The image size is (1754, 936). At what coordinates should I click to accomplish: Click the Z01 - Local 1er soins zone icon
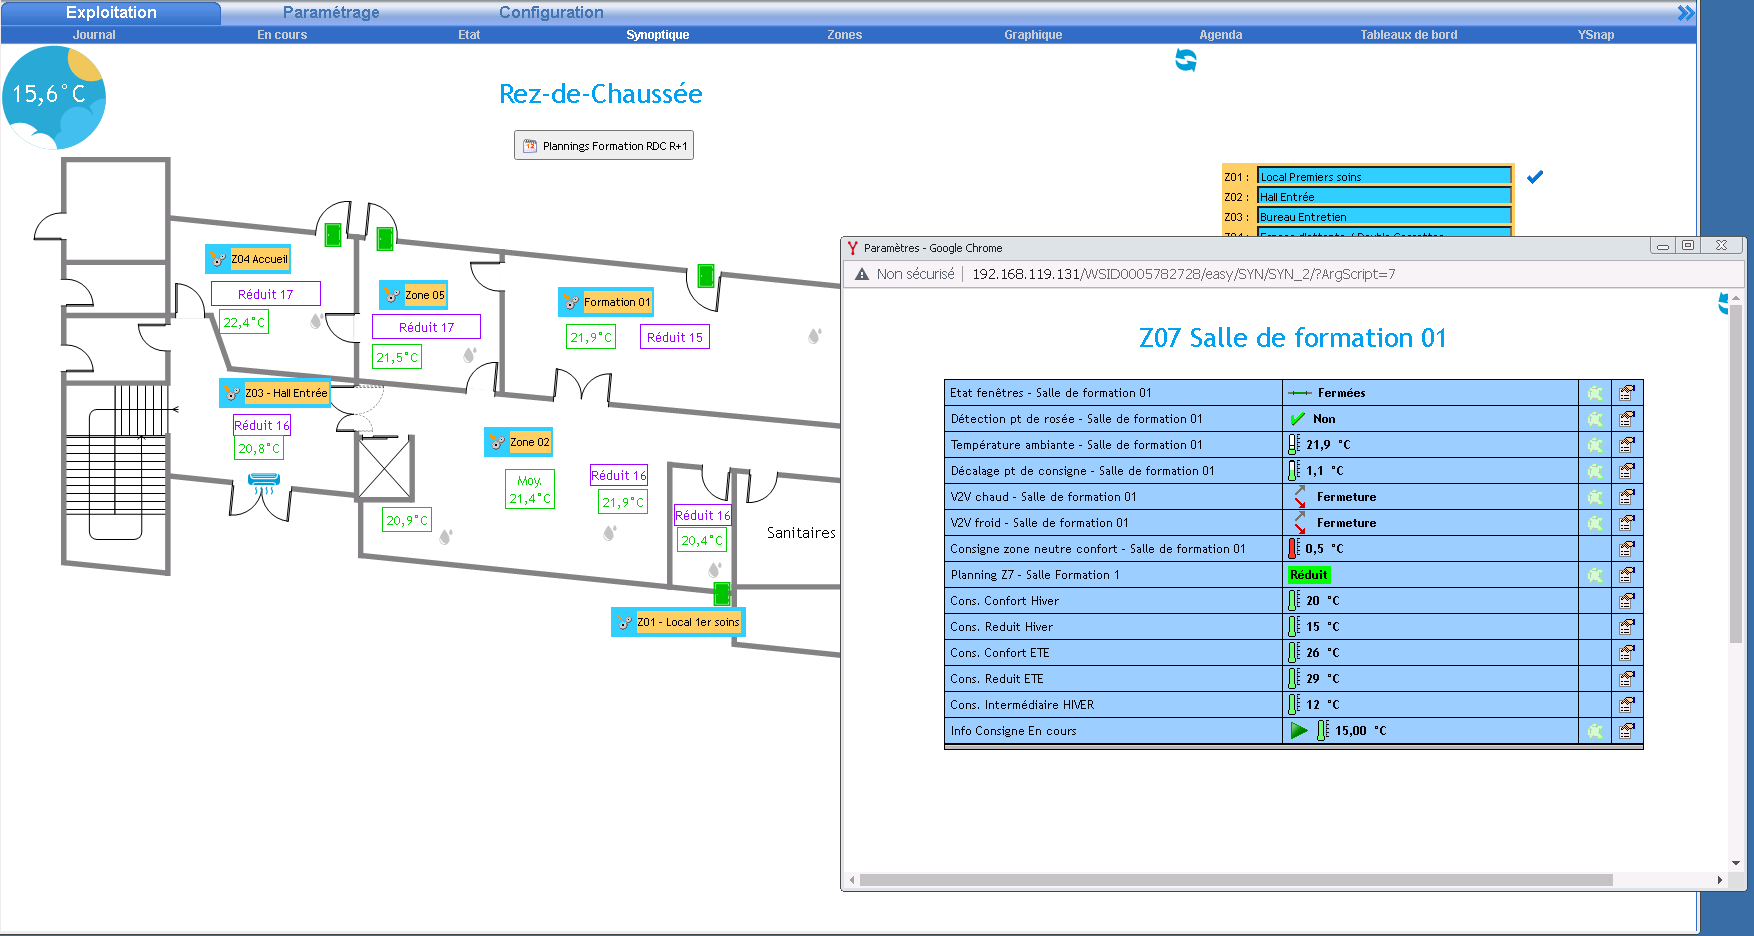[624, 622]
